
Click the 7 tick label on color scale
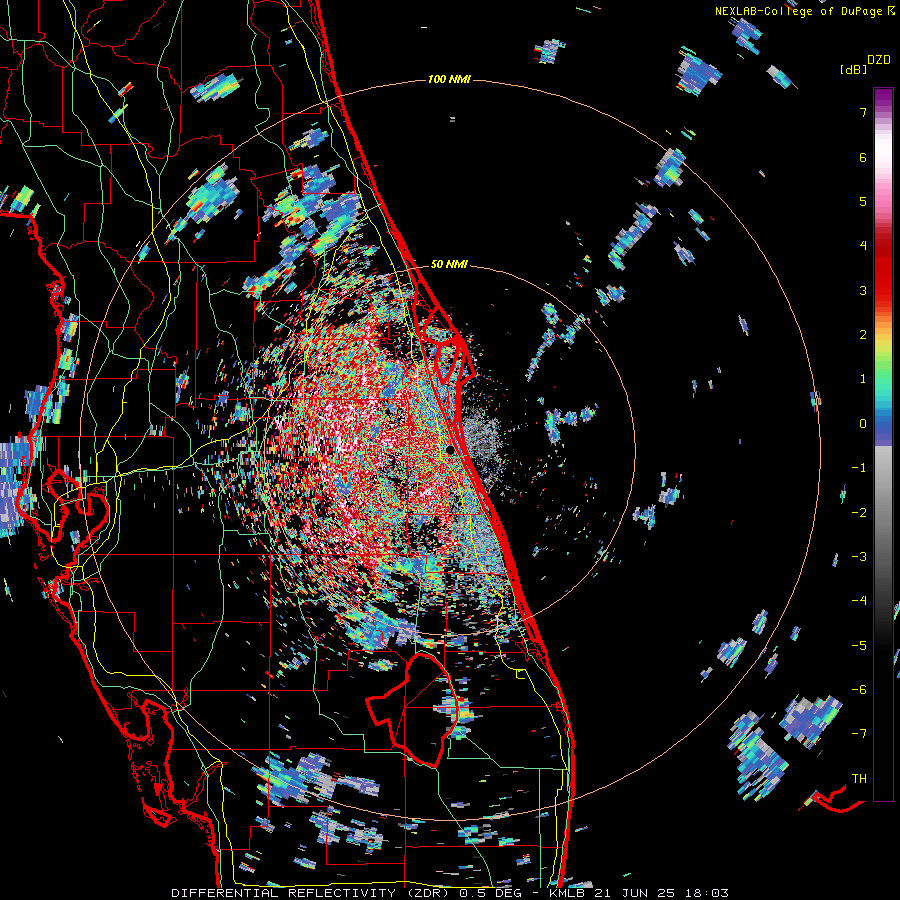click(863, 112)
